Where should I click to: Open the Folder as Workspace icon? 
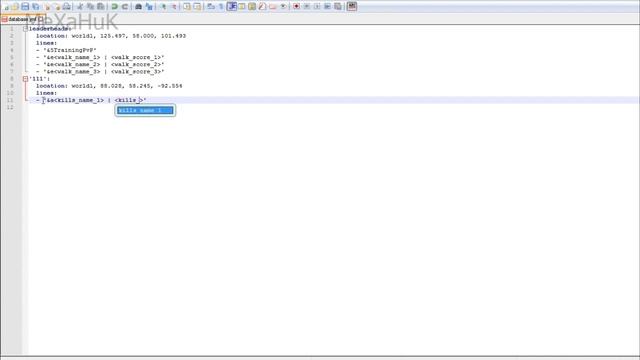pos(273,7)
